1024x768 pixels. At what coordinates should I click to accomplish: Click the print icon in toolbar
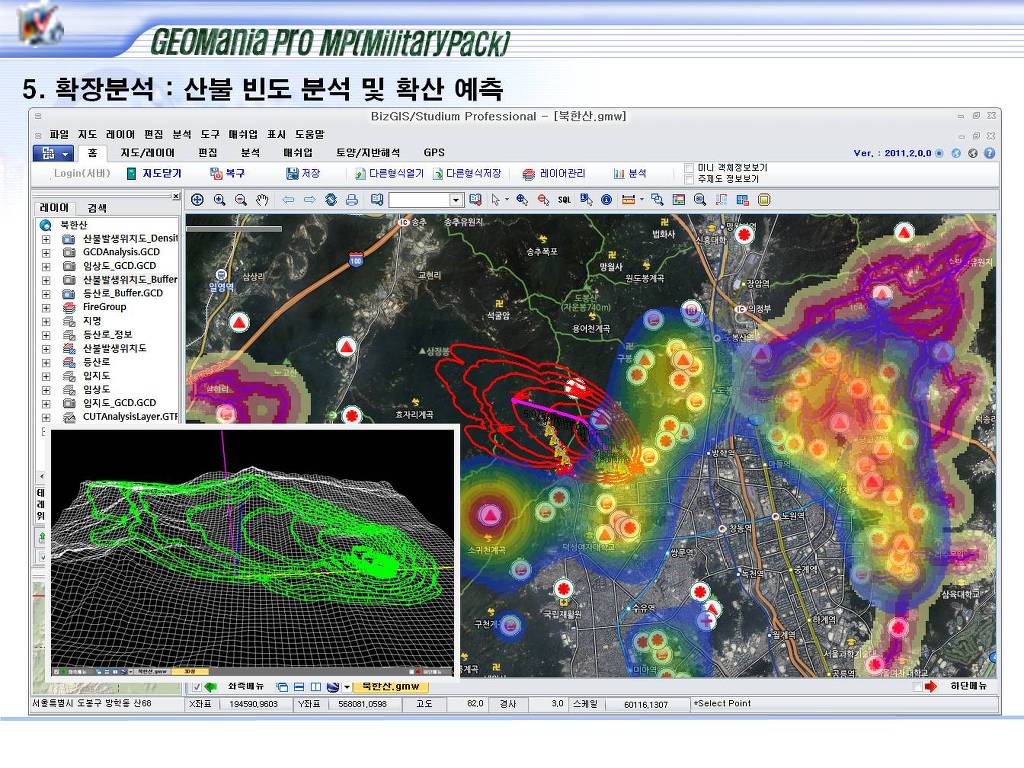pos(352,200)
